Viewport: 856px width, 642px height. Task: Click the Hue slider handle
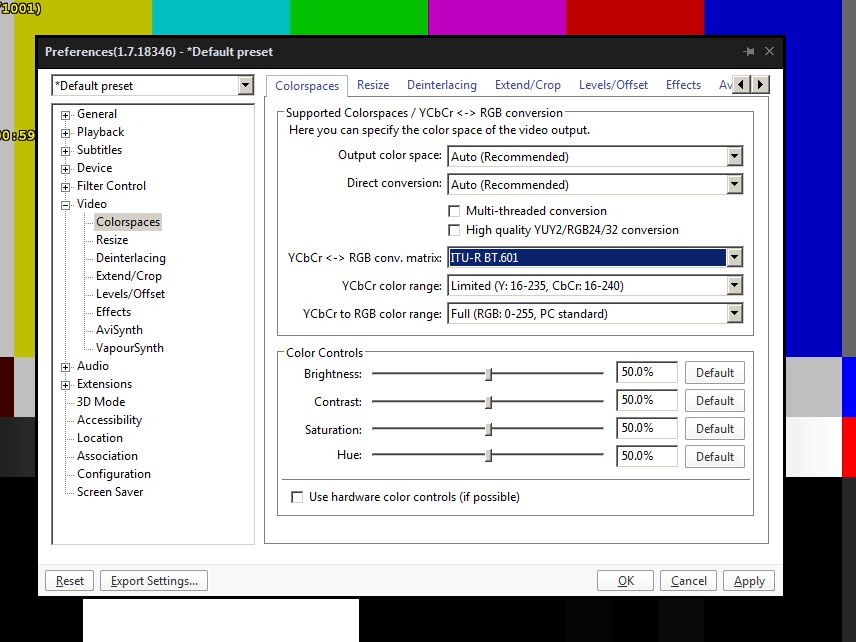click(x=489, y=455)
